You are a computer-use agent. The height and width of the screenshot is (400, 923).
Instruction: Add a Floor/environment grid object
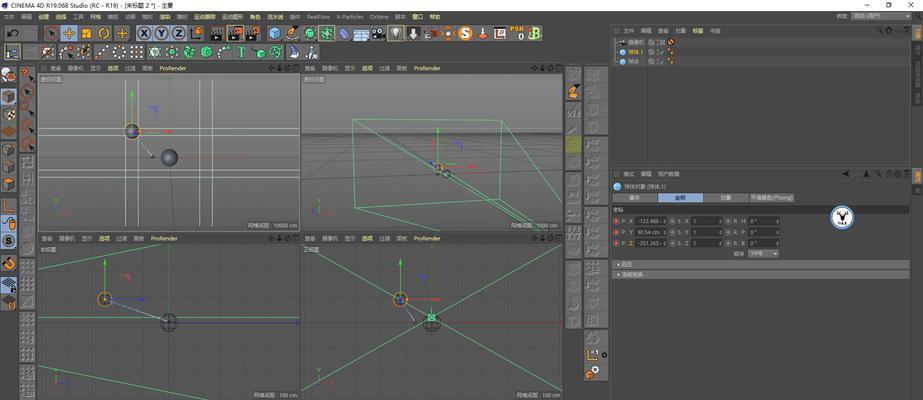click(361, 35)
